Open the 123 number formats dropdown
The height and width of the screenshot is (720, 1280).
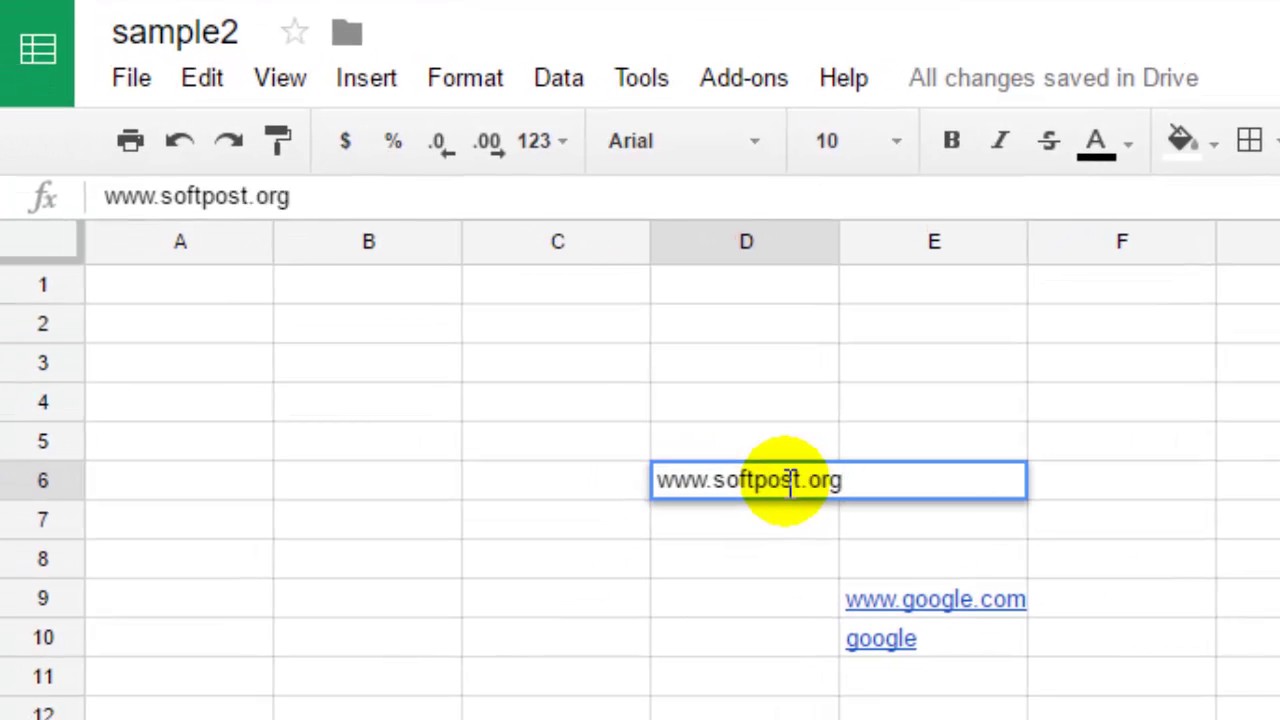(x=542, y=141)
